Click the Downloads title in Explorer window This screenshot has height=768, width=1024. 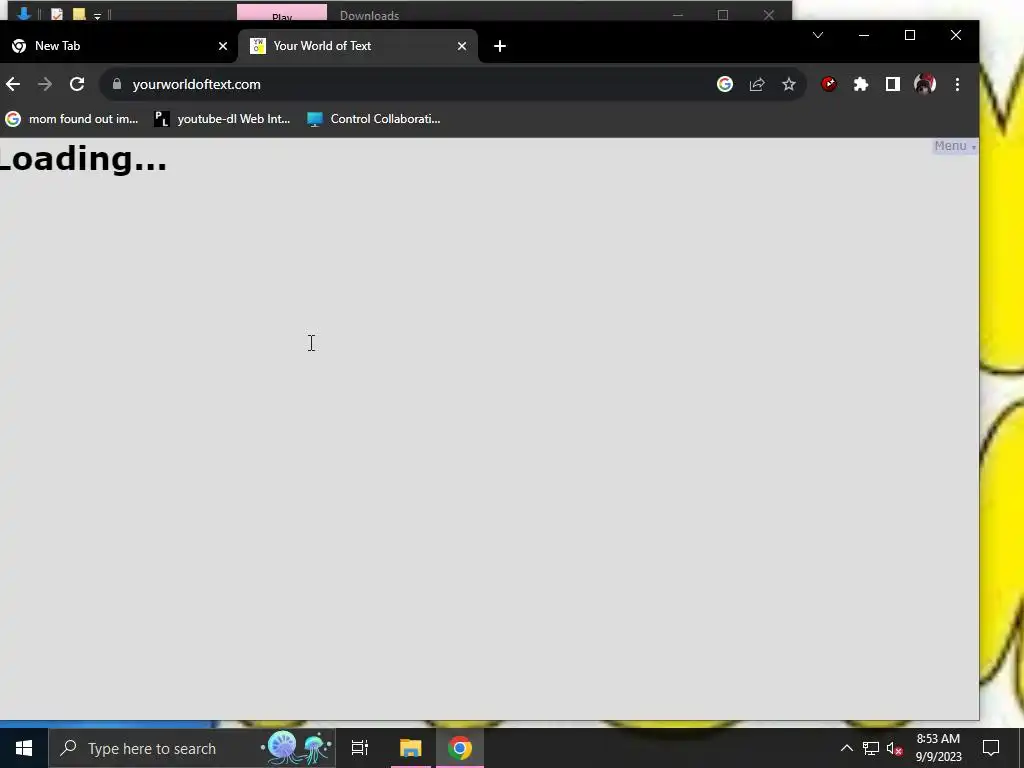[369, 15]
